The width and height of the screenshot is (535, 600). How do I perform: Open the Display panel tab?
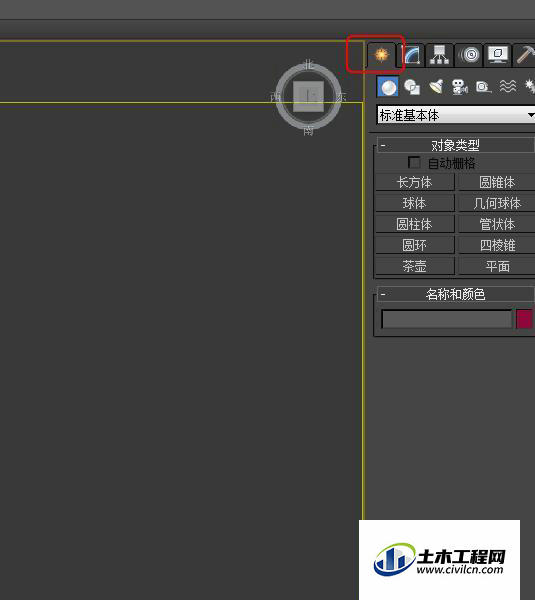(x=497, y=55)
